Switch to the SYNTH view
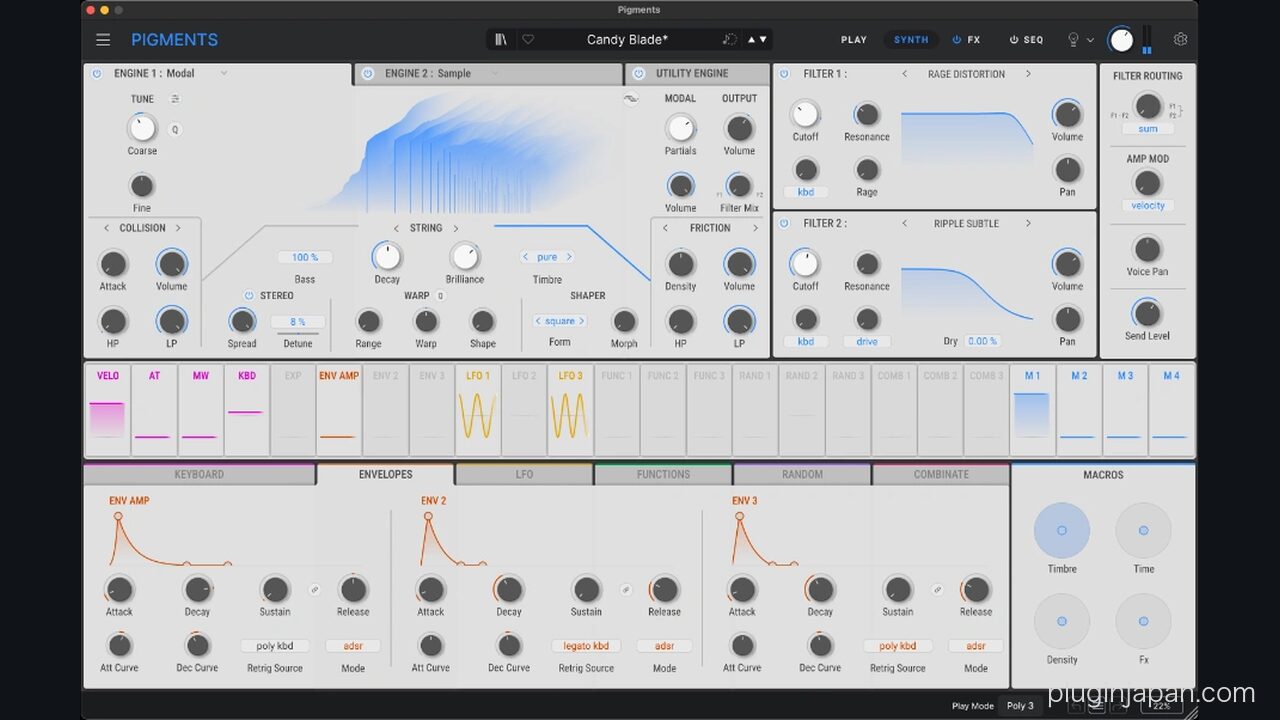 [x=911, y=40]
